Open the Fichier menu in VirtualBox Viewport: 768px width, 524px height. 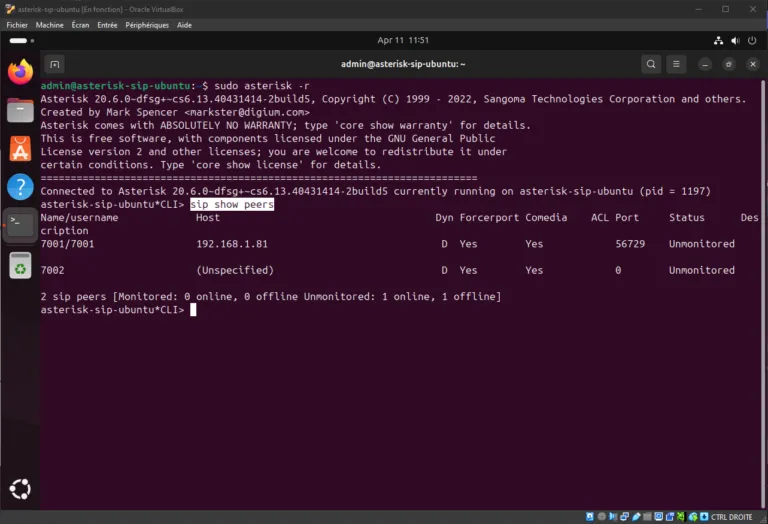click(17, 25)
